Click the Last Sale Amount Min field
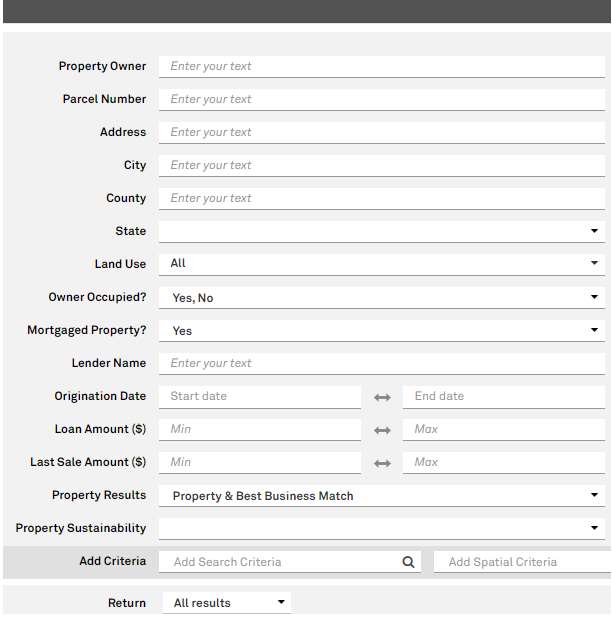Screen dimensions: 612x626 coord(260,462)
